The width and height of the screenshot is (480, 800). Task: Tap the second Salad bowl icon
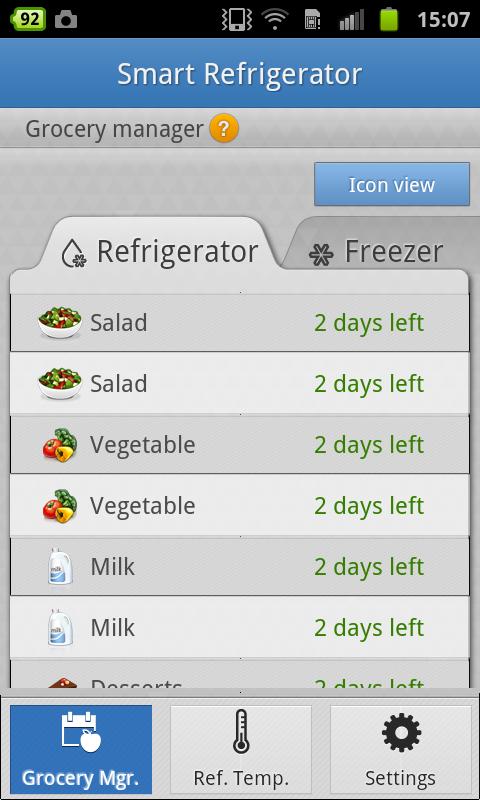pos(60,383)
